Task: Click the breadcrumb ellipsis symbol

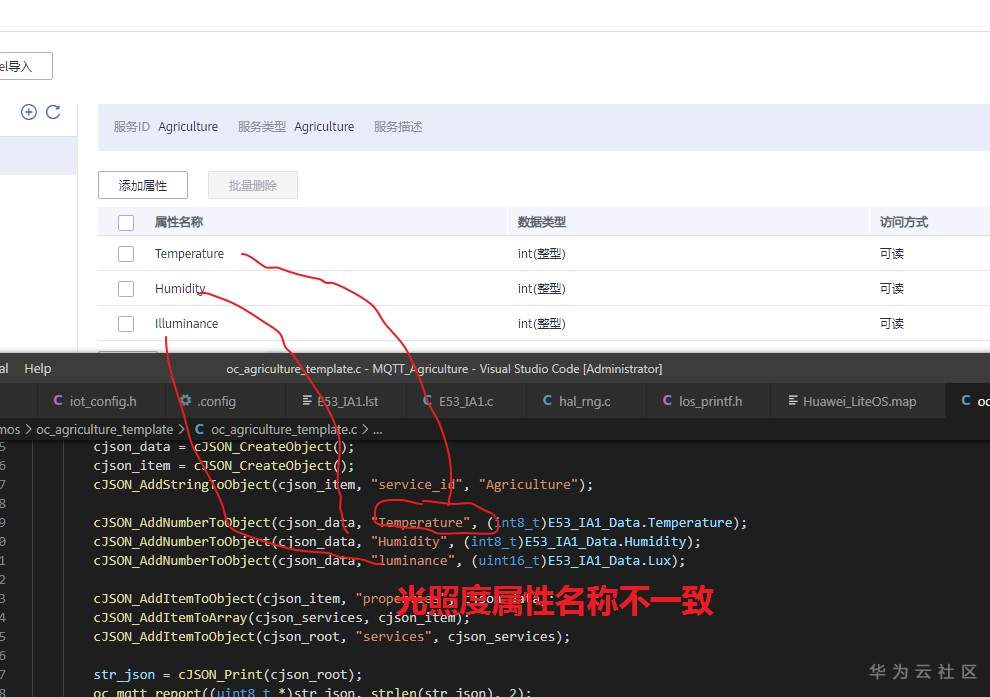Action: pyautogui.click(x=378, y=431)
